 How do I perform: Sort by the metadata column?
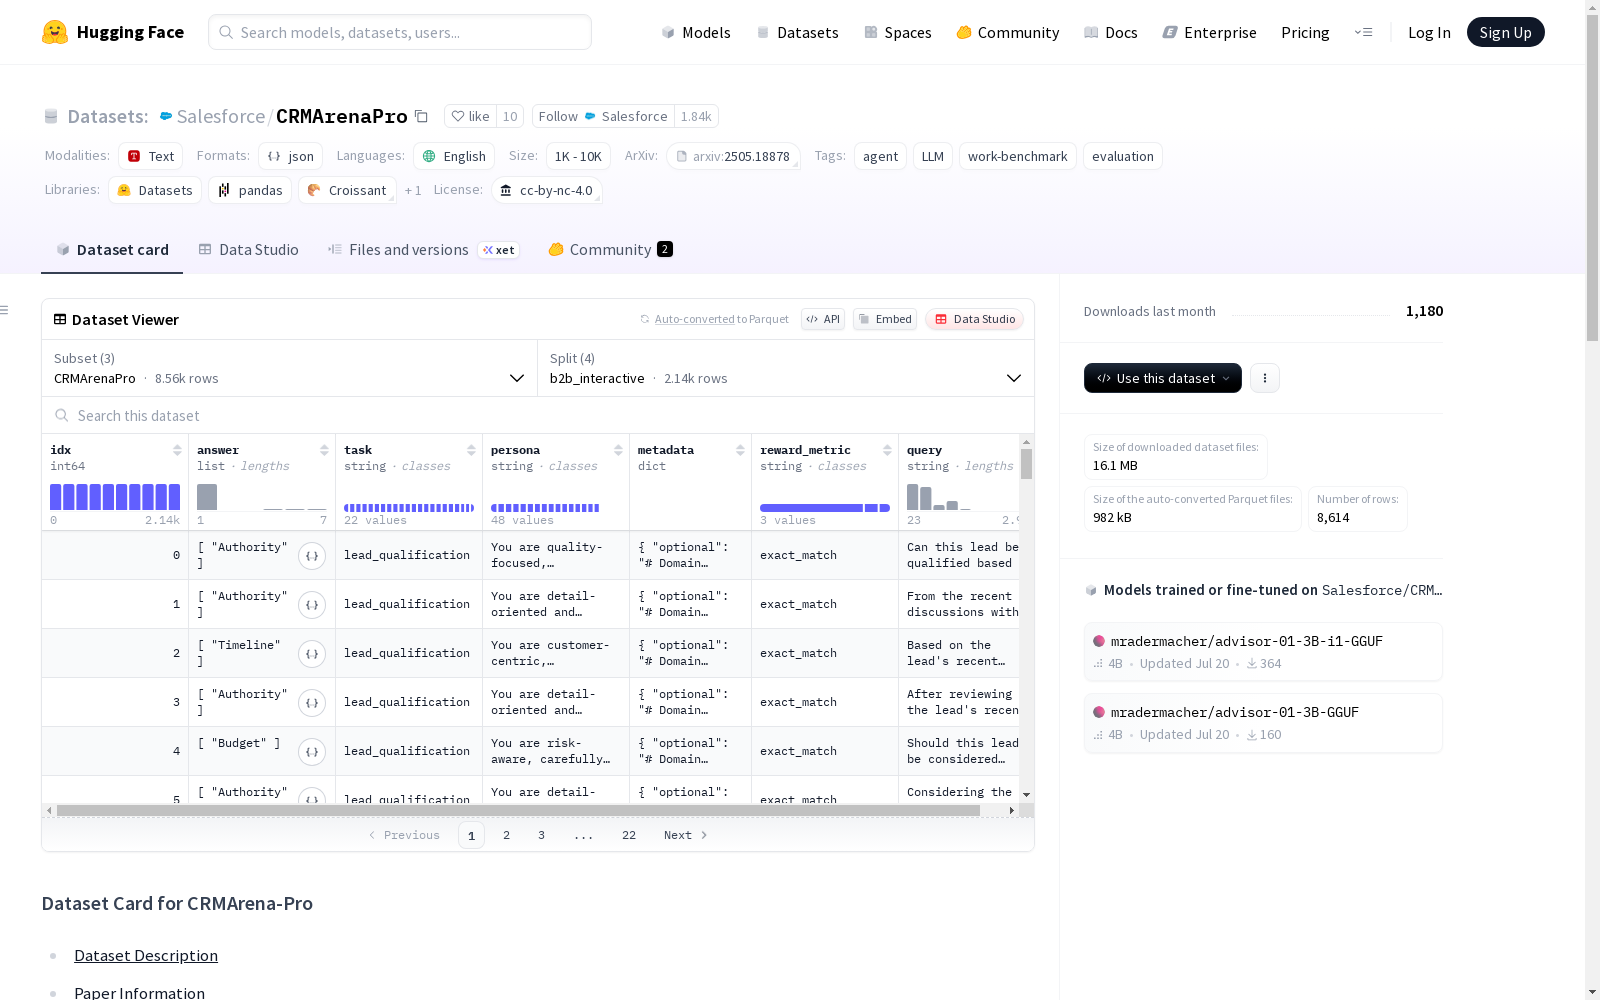tap(740, 450)
